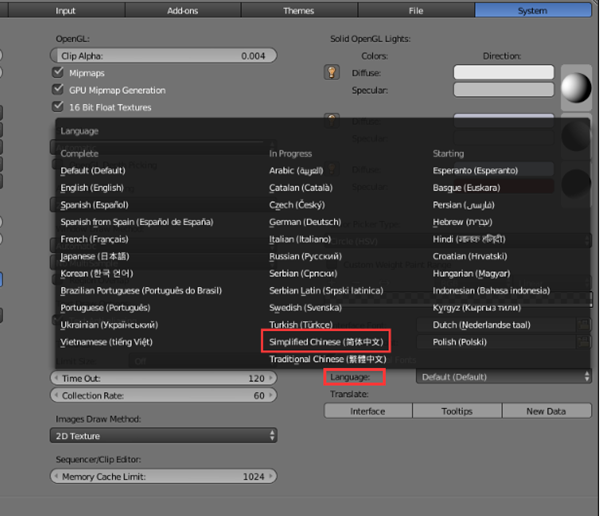Expand the Images Draw Method 2D Texture dropdown

click(163, 436)
